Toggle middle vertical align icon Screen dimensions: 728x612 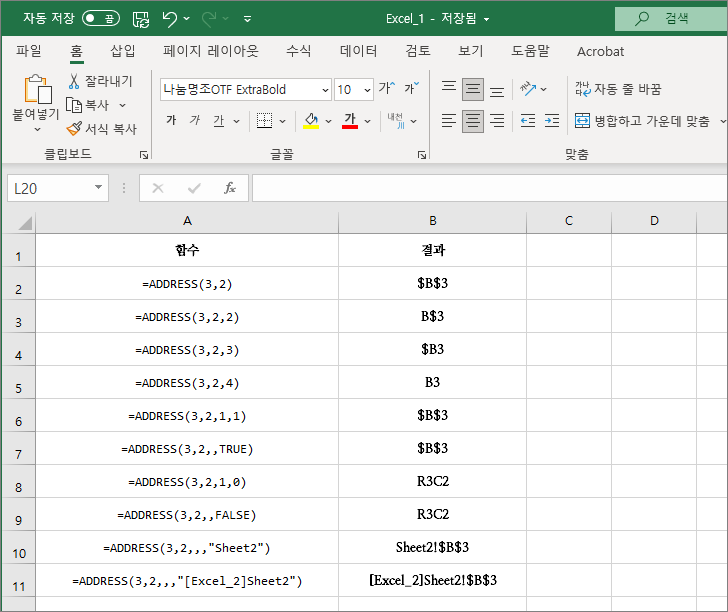pos(473,89)
